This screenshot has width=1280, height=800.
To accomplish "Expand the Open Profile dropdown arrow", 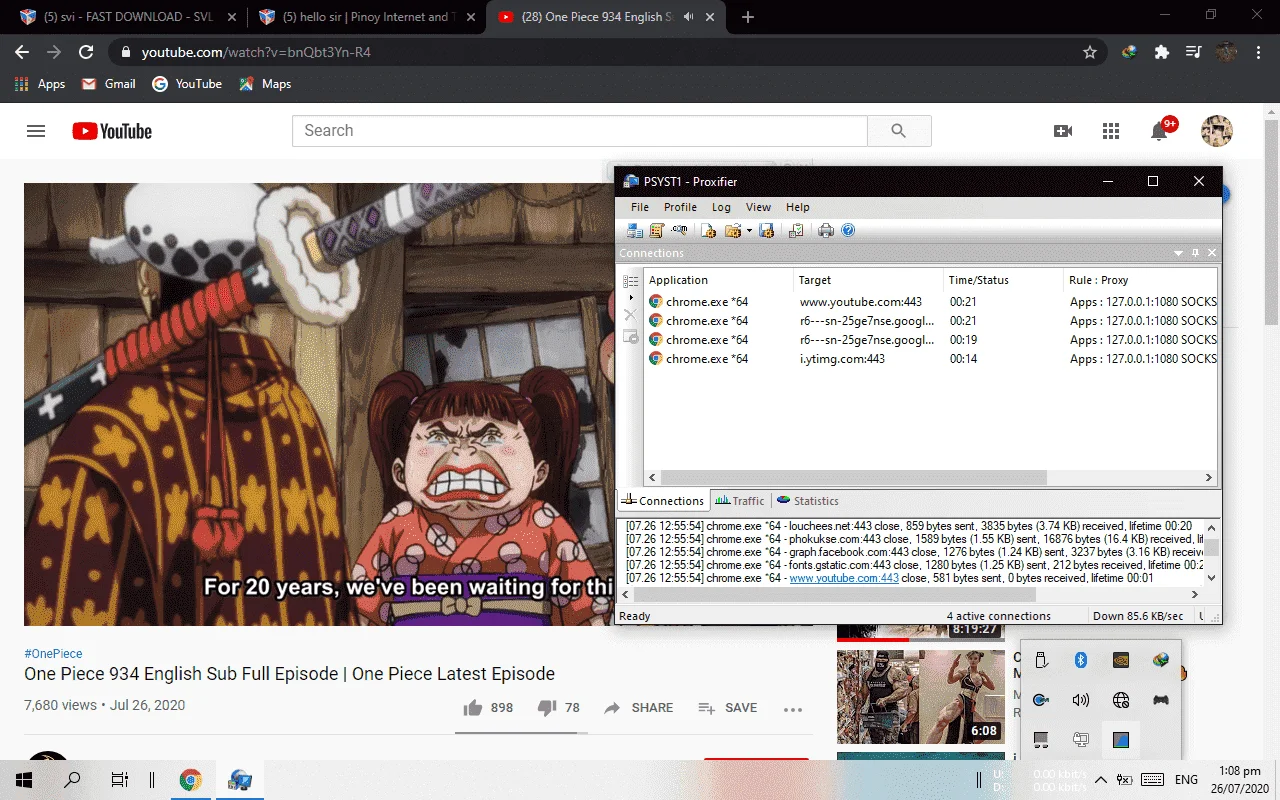I will (x=749, y=231).
